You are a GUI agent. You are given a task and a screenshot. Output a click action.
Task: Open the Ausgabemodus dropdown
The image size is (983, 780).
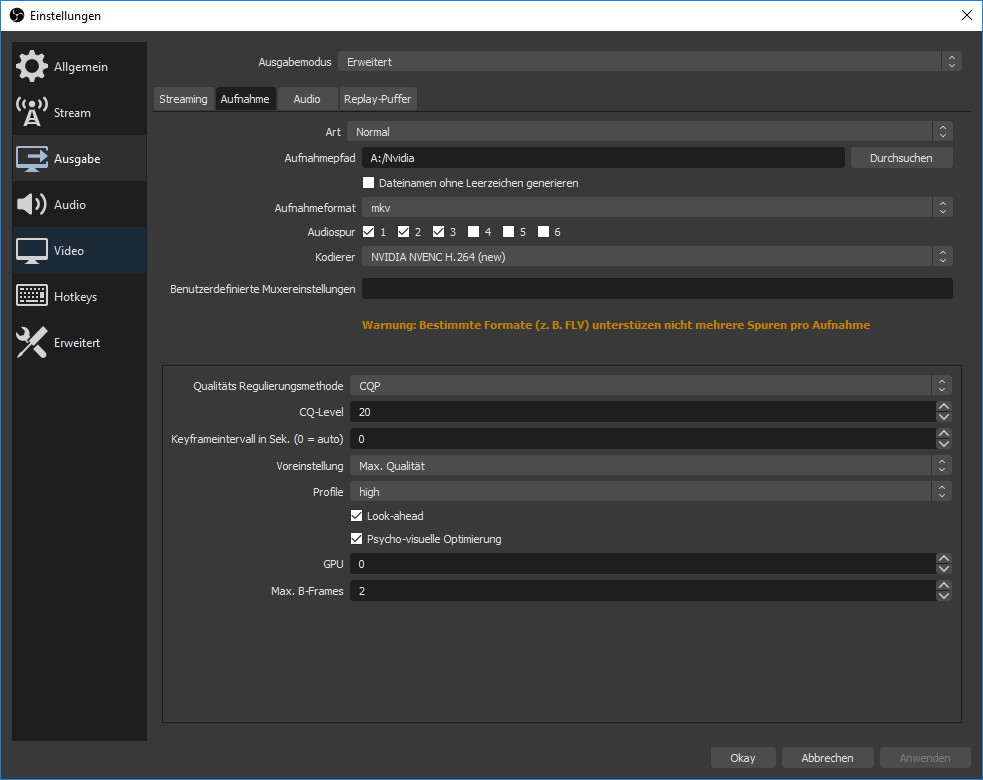pyautogui.click(x=649, y=61)
